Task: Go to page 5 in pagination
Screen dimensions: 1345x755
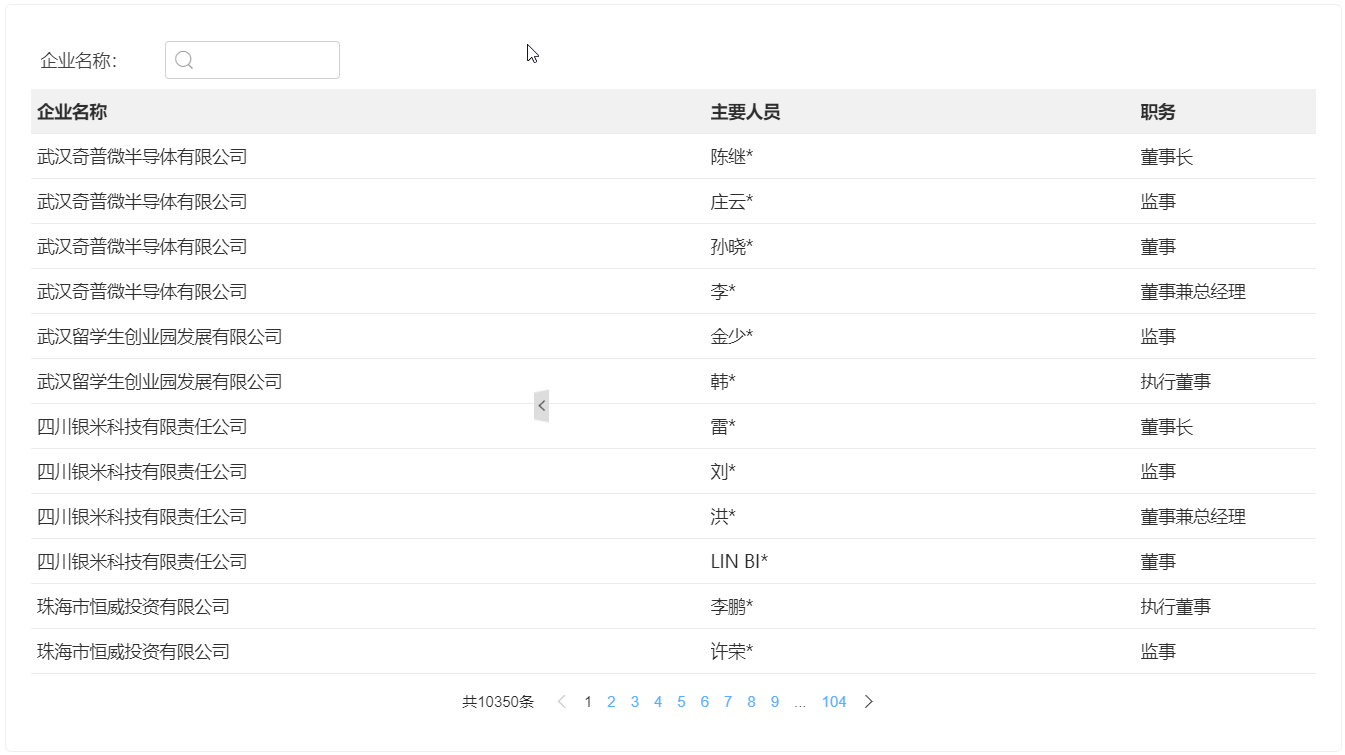Action: pyautogui.click(x=681, y=701)
